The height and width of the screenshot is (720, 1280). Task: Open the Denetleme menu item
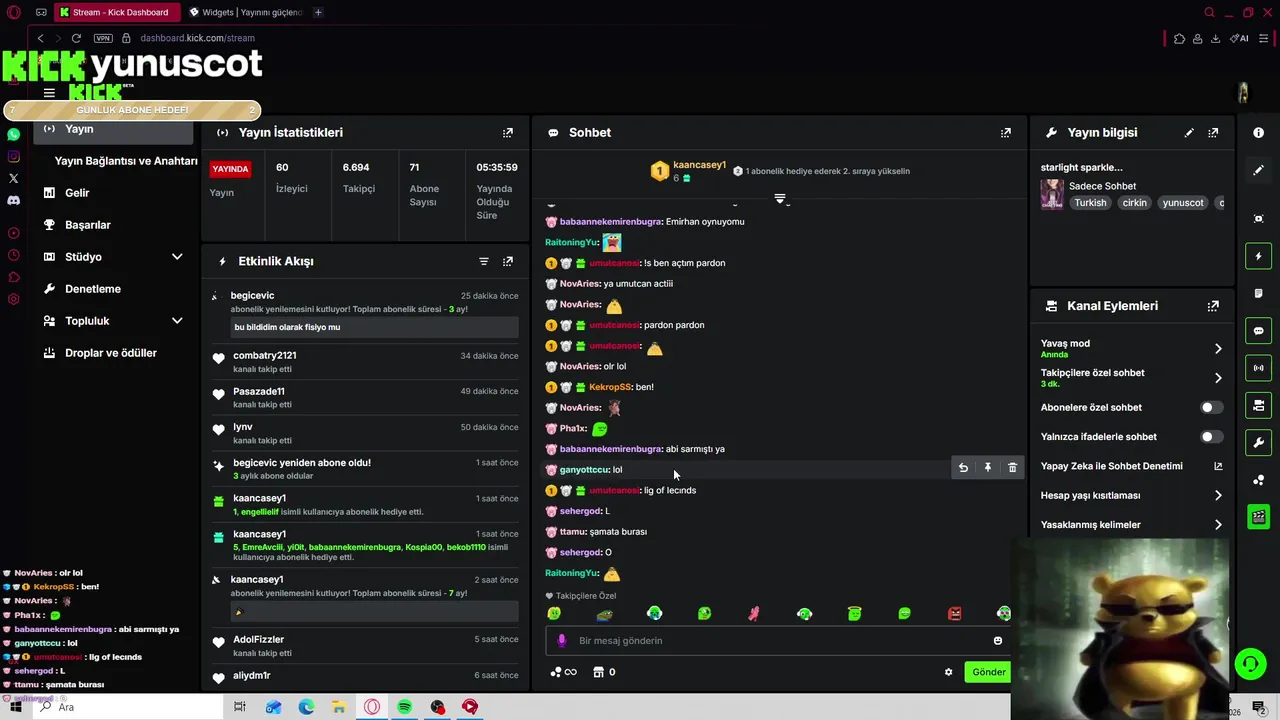93,289
